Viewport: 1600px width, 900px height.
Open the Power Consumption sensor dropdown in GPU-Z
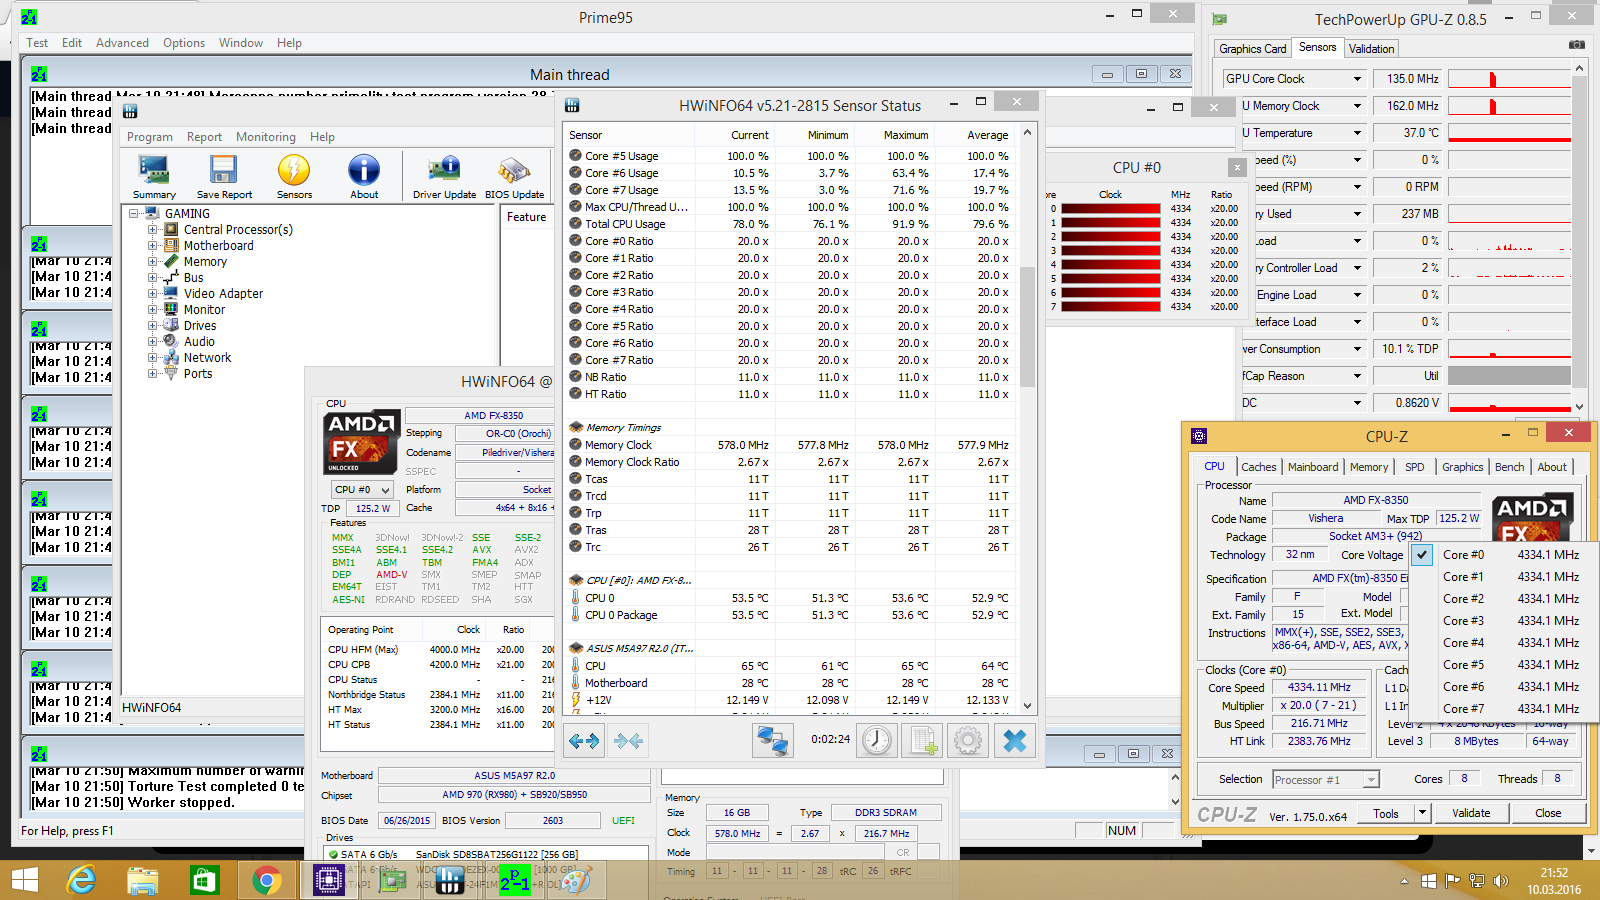click(x=1357, y=349)
